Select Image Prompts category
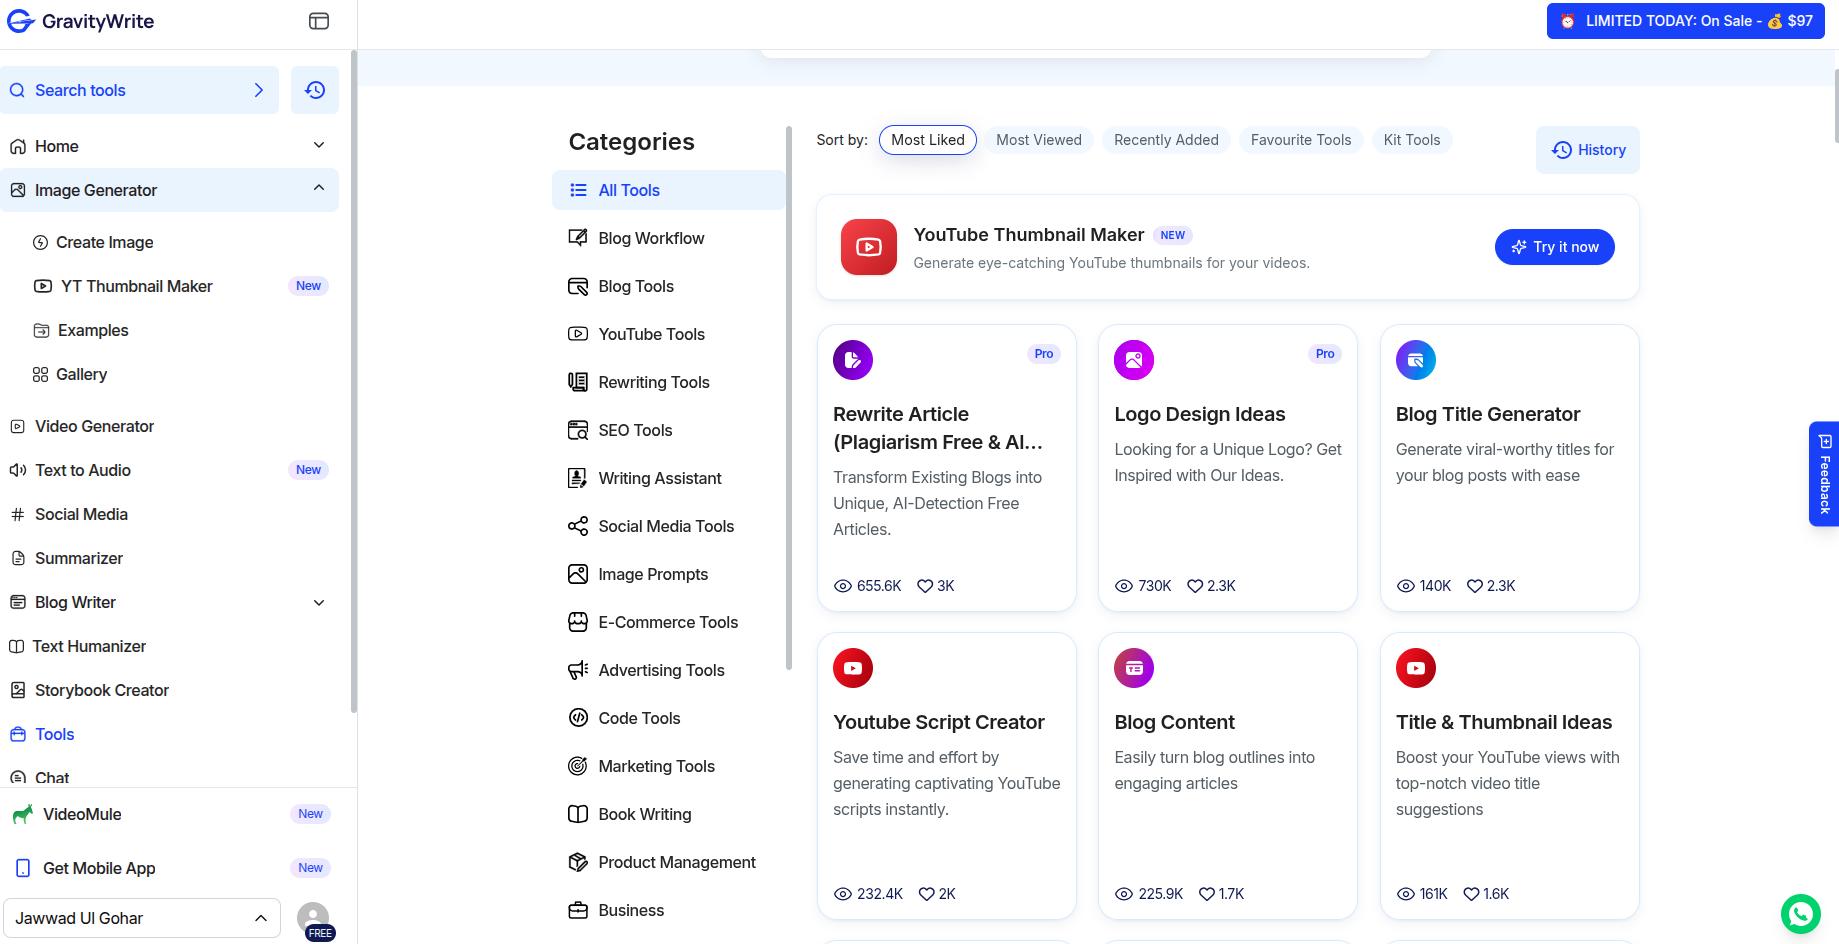 pyautogui.click(x=668, y=574)
